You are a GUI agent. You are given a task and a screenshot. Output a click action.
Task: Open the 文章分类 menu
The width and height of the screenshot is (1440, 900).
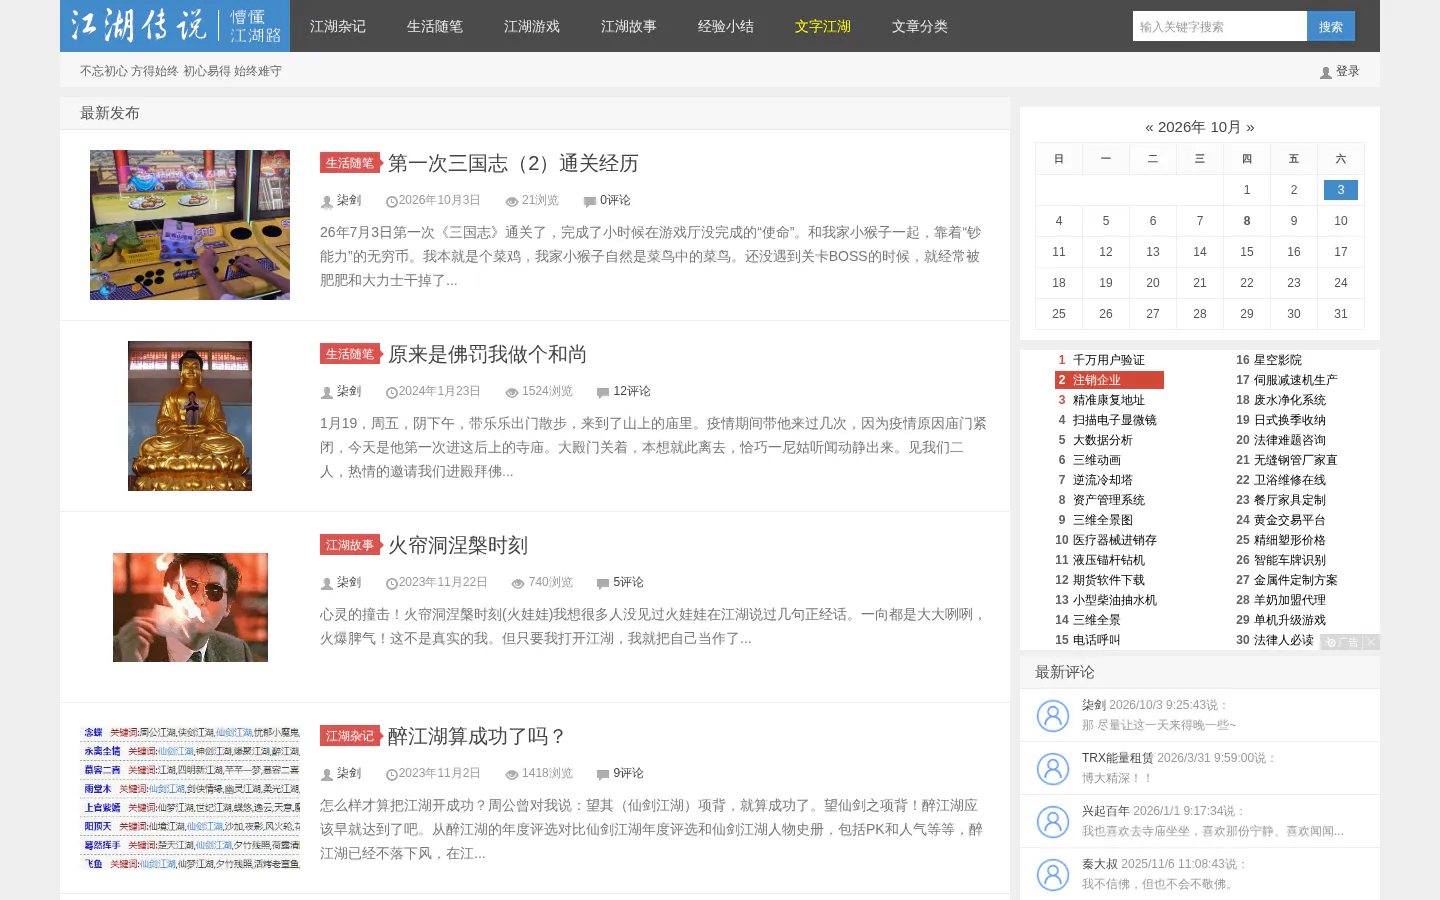point(920,26)
